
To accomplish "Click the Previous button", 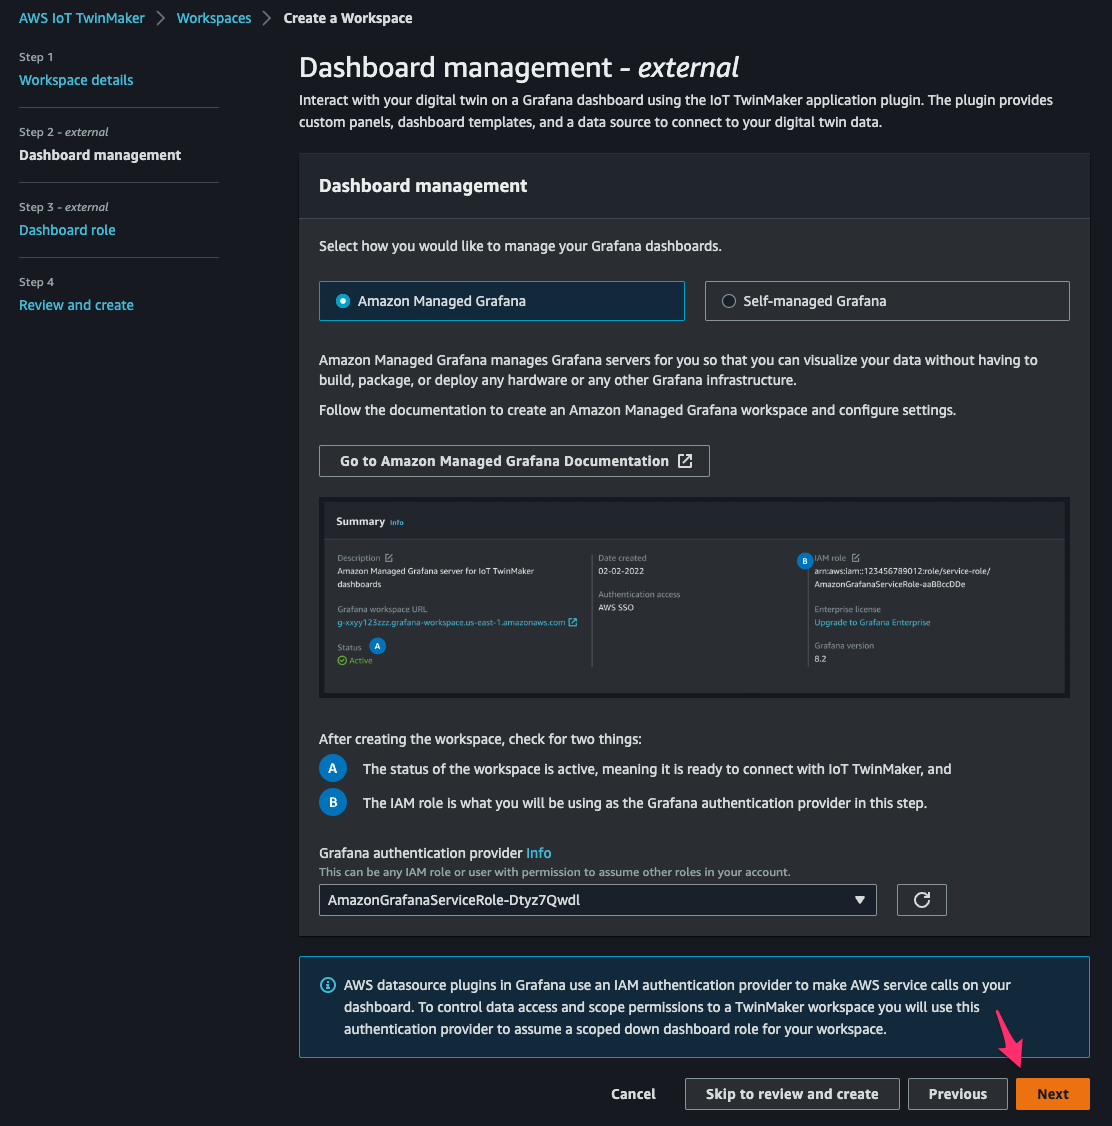I will (x=958, y=1094).
